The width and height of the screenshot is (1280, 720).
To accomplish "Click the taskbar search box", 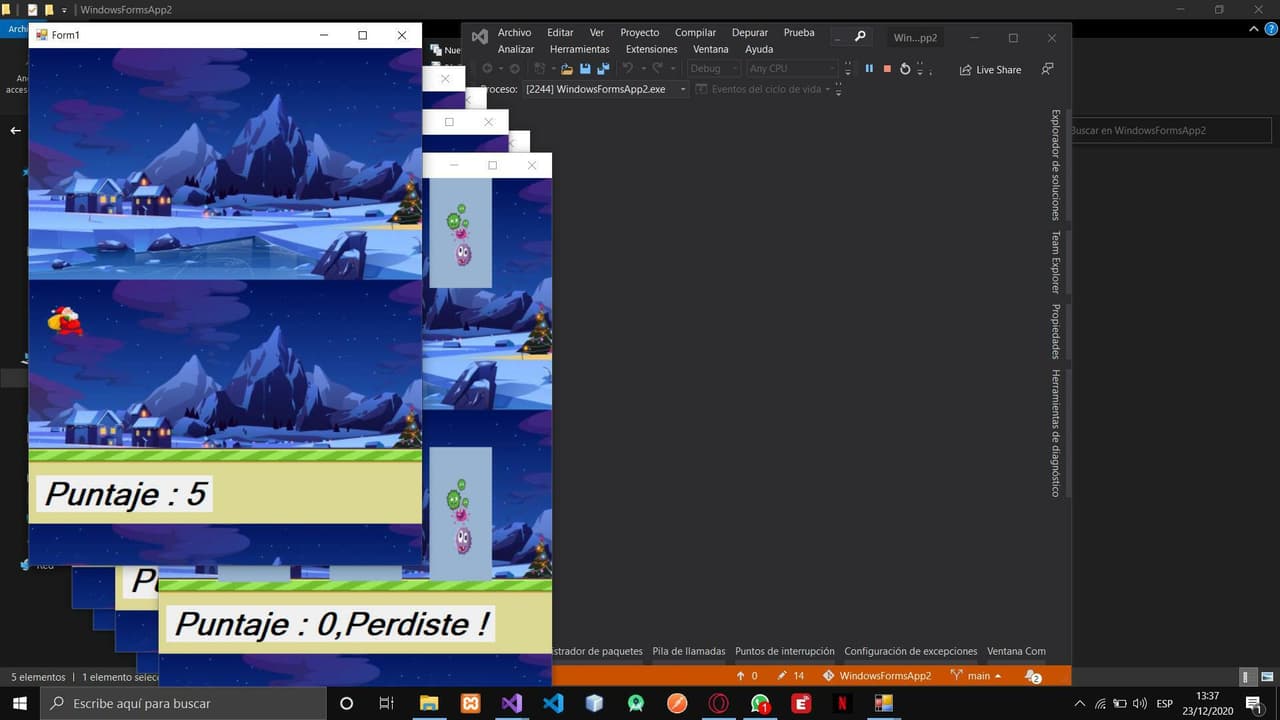I will [x=183, y=703].
